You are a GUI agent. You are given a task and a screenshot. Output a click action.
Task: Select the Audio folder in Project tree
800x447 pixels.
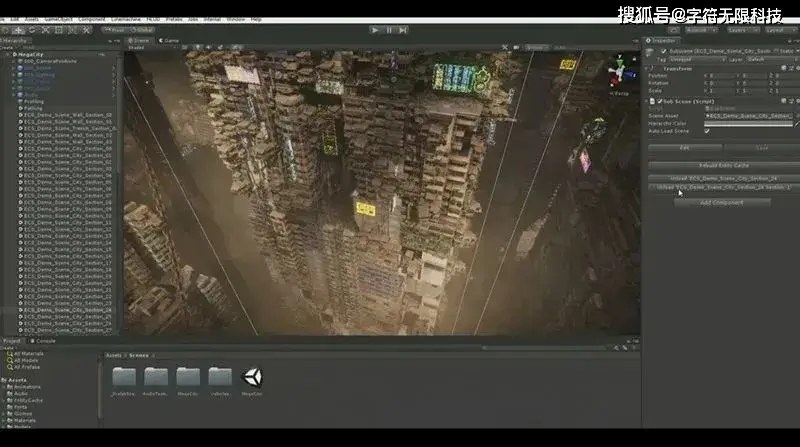[x=18, y=393]
